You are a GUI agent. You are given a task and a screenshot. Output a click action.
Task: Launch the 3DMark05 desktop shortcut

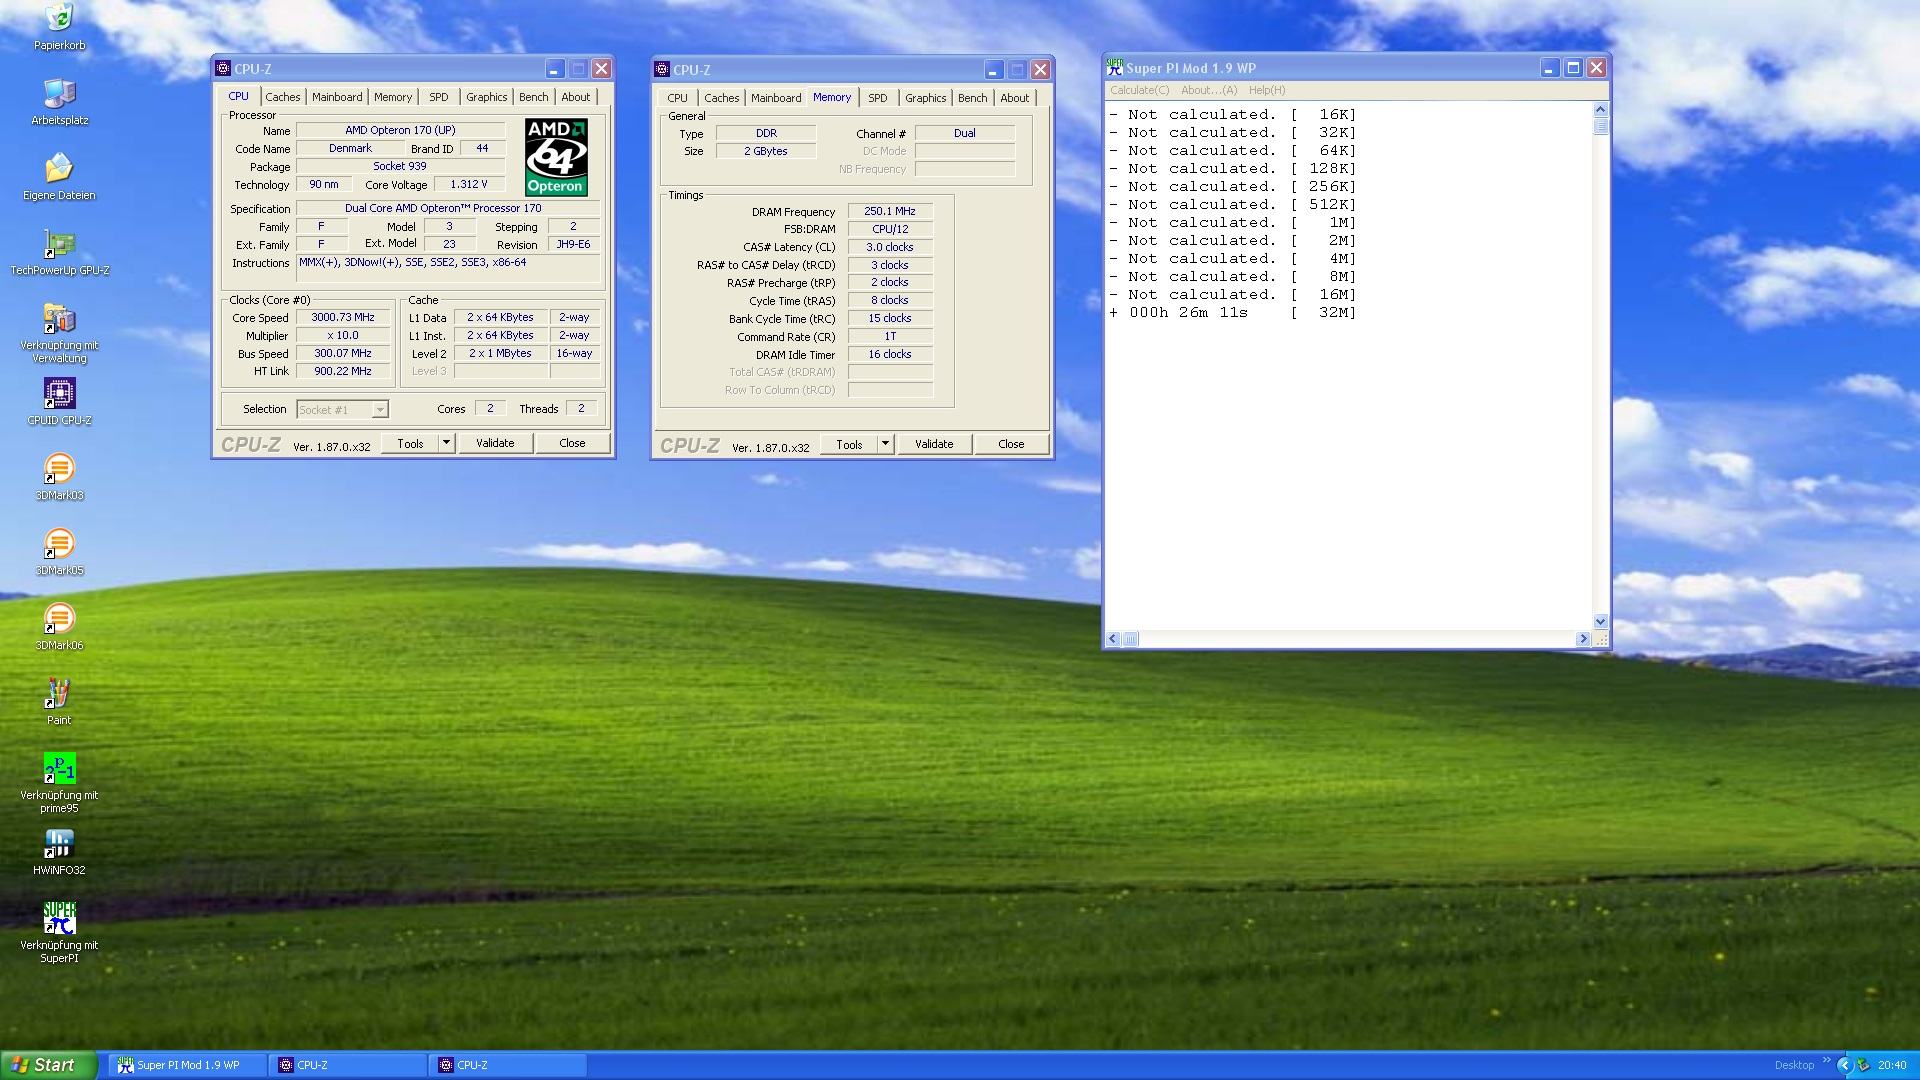(x=59, y=543)
